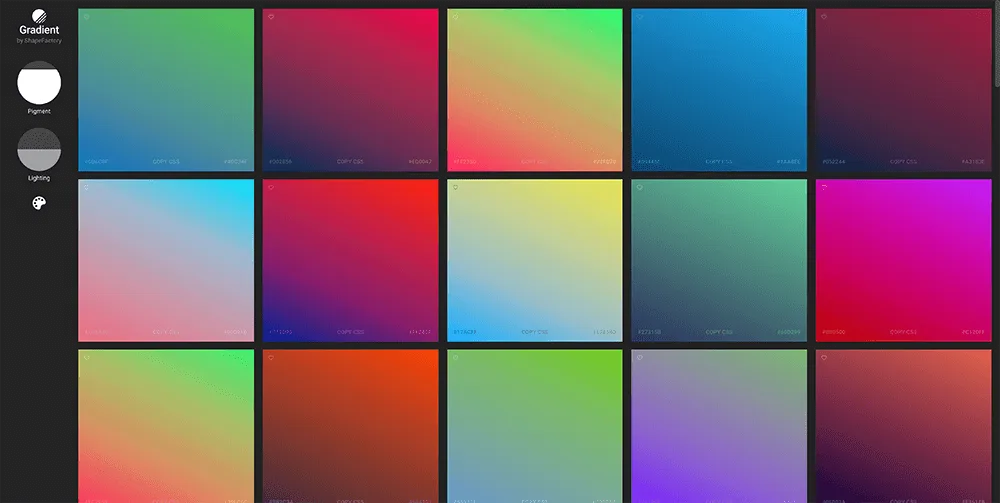The image size is (1000, 503).
Task: Switch to the Lighting mode circle
Action: pyautogui.click(x=39, y=150)
